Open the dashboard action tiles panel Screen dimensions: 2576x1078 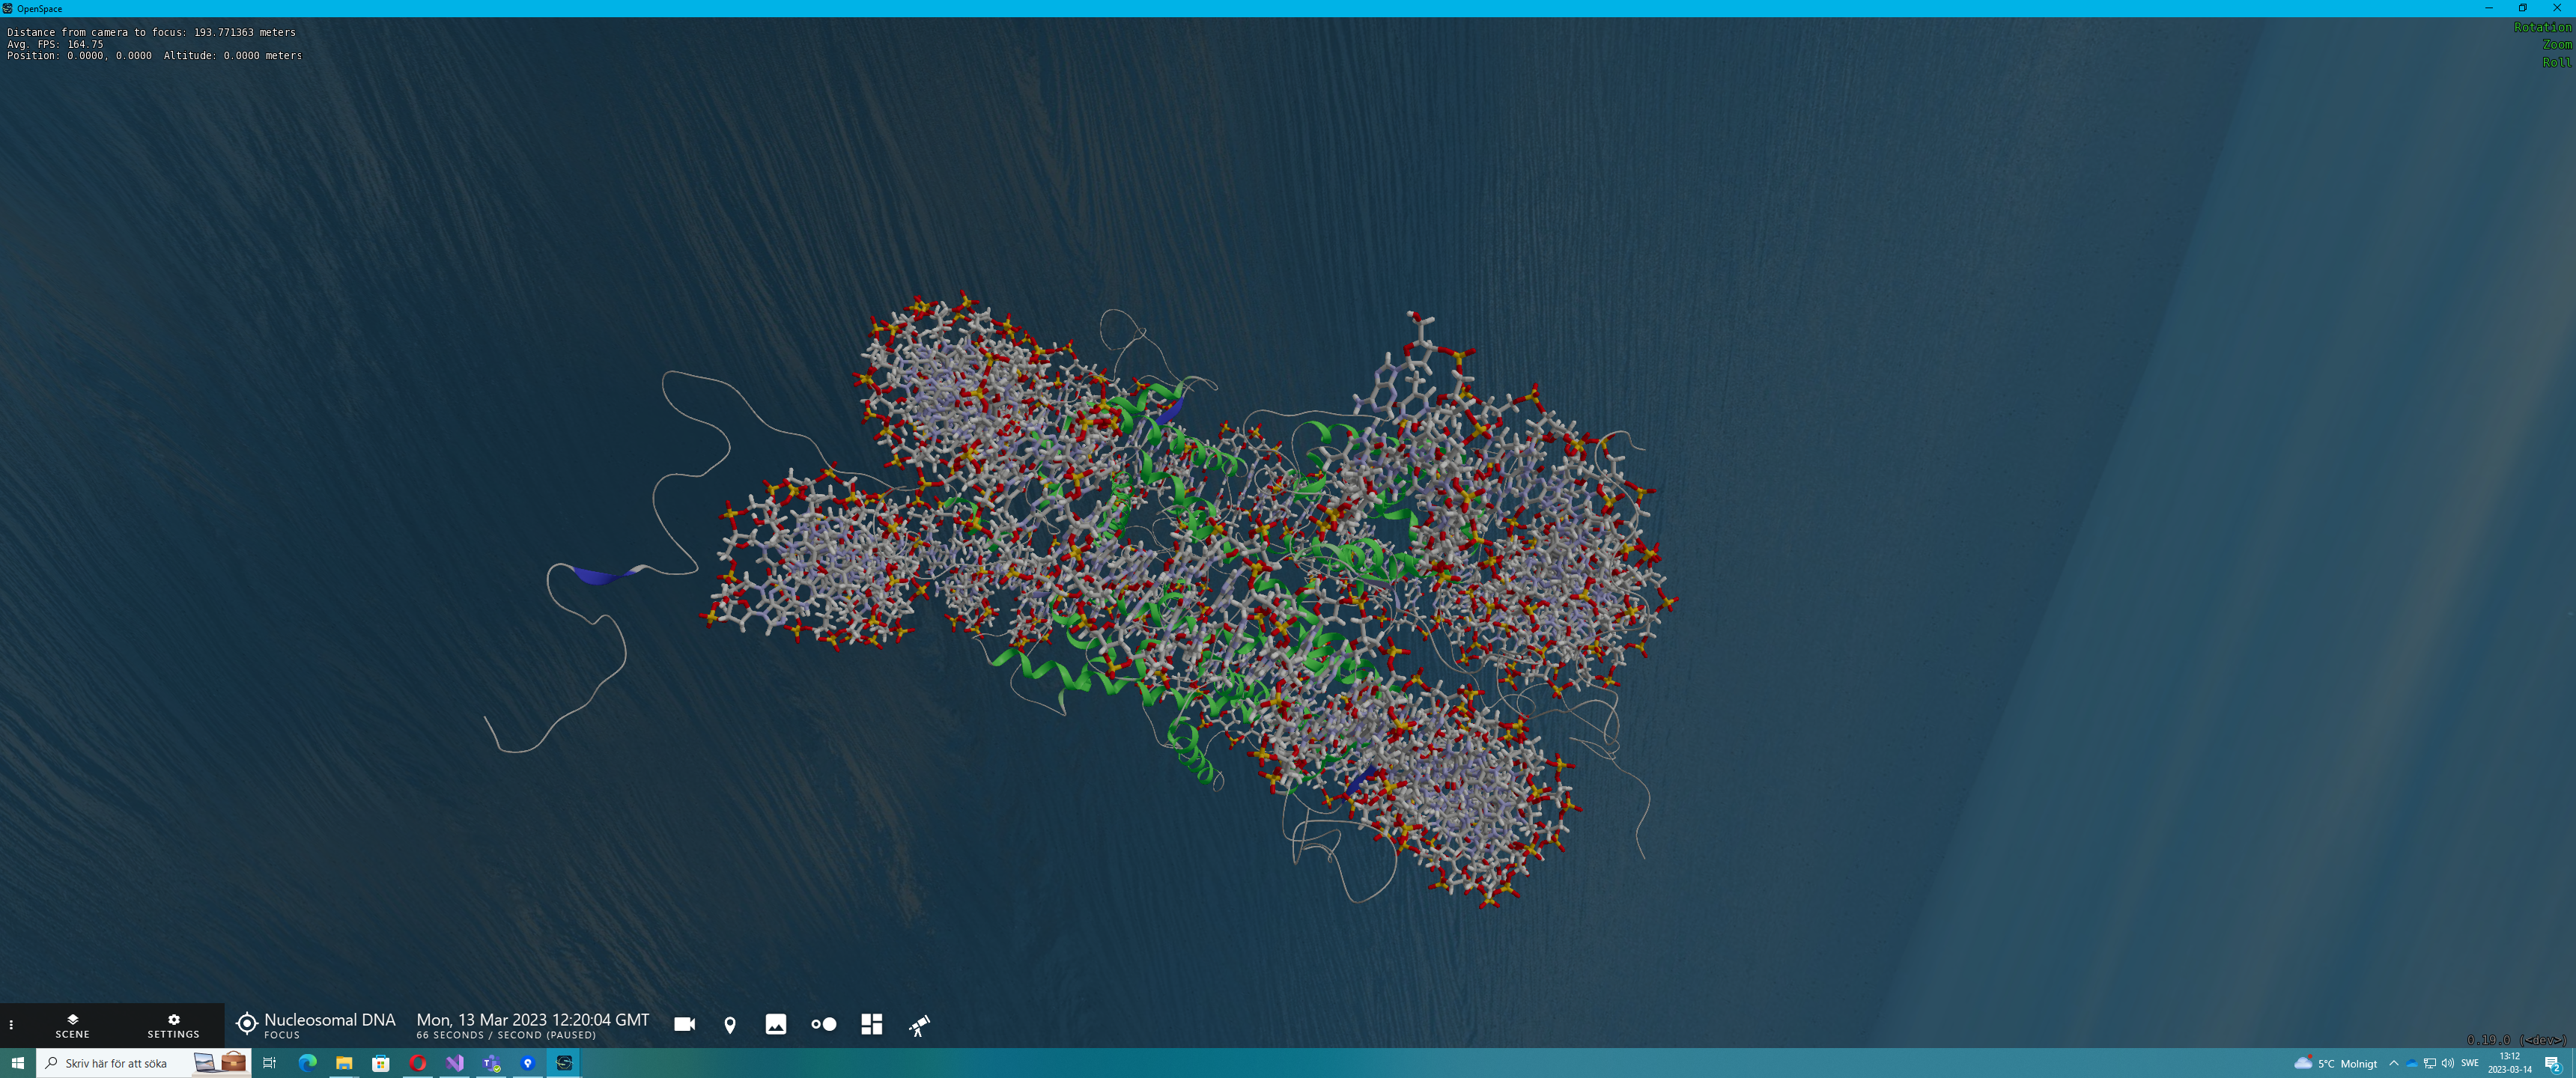point(872,1024)
